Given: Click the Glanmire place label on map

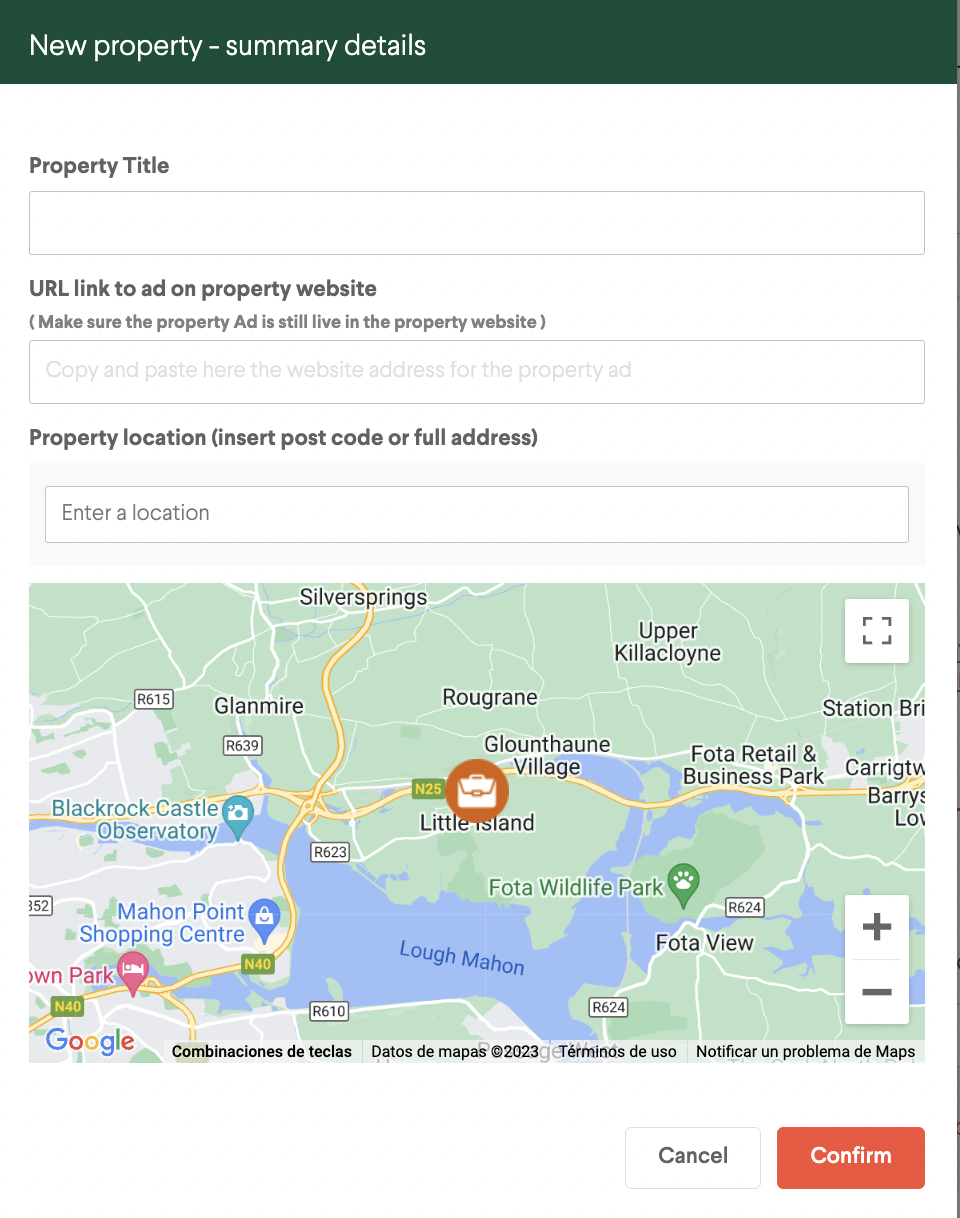Looking at the screenshot, I should tap(259, 706).
